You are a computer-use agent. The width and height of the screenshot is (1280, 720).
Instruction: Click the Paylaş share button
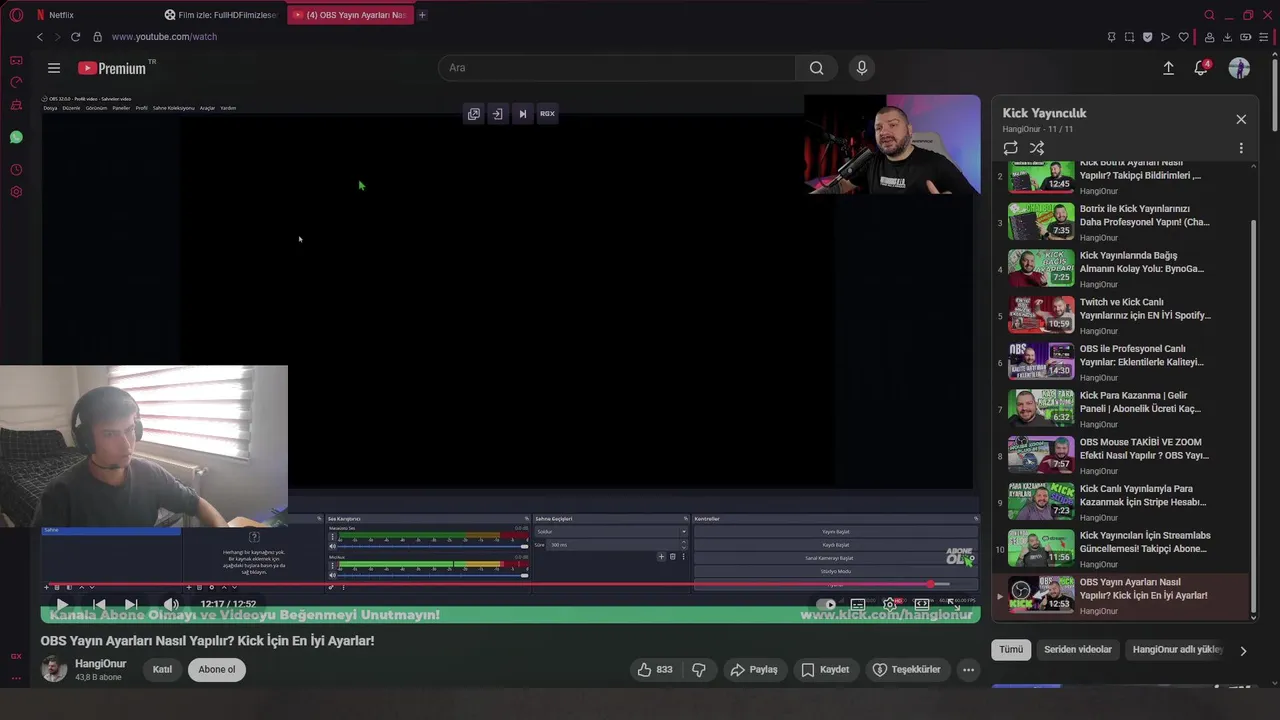pos(754,670)
